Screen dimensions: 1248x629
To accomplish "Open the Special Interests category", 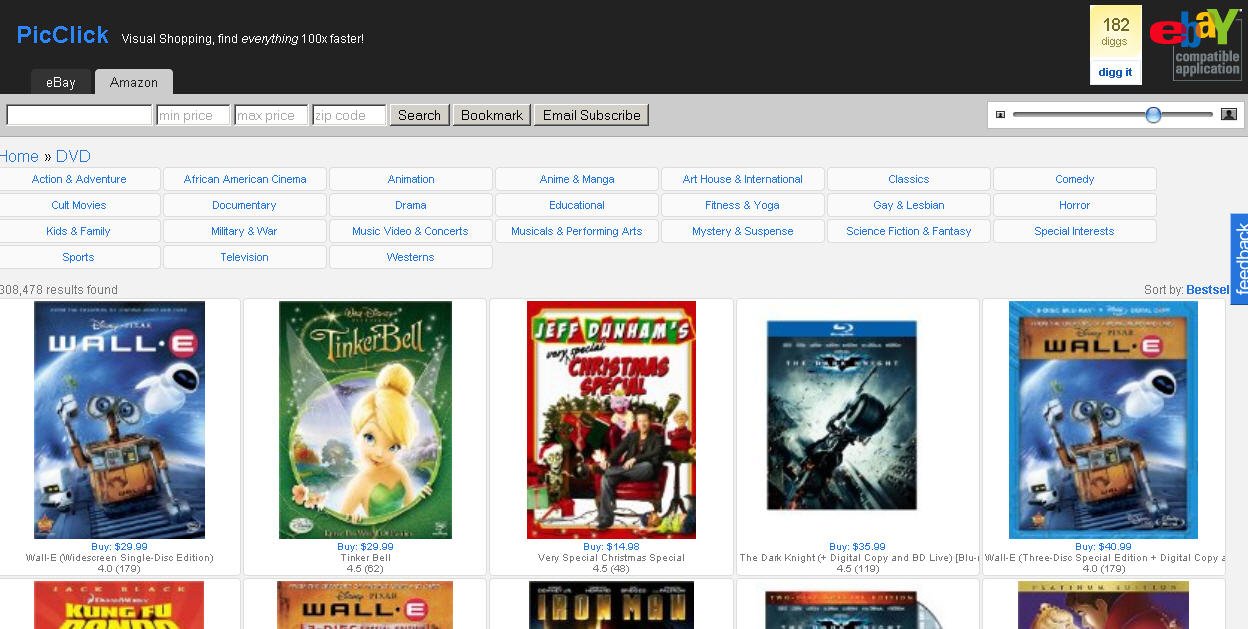I will tap(1075, 231).
